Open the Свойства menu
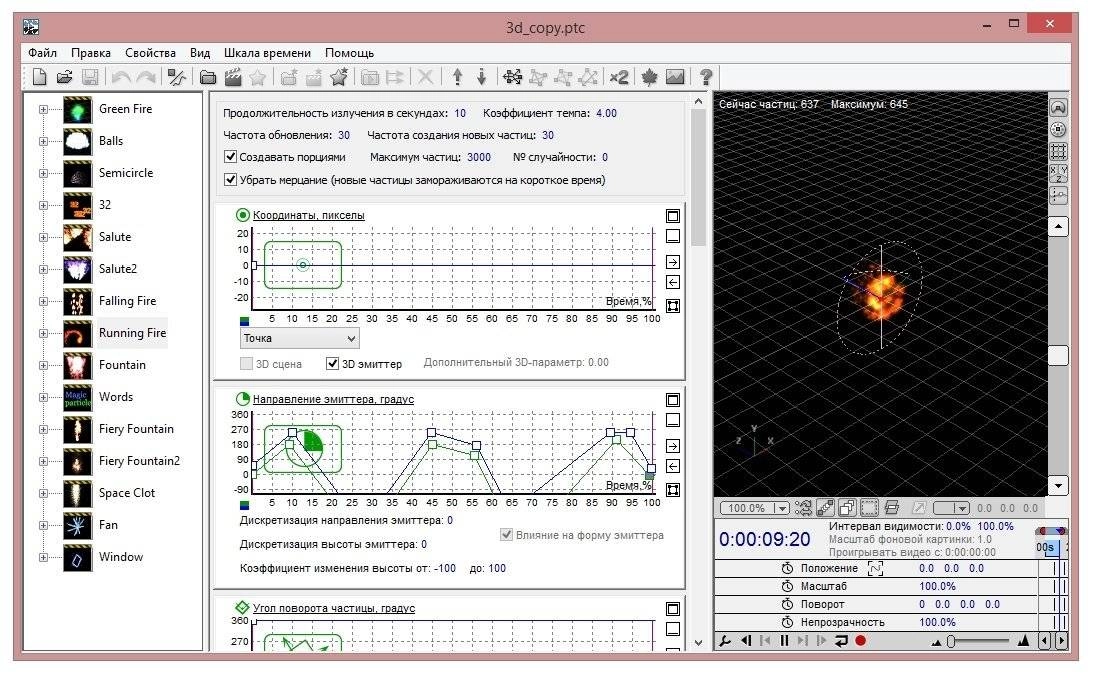Screen dimensions: 1096x680 coord(150,53)
